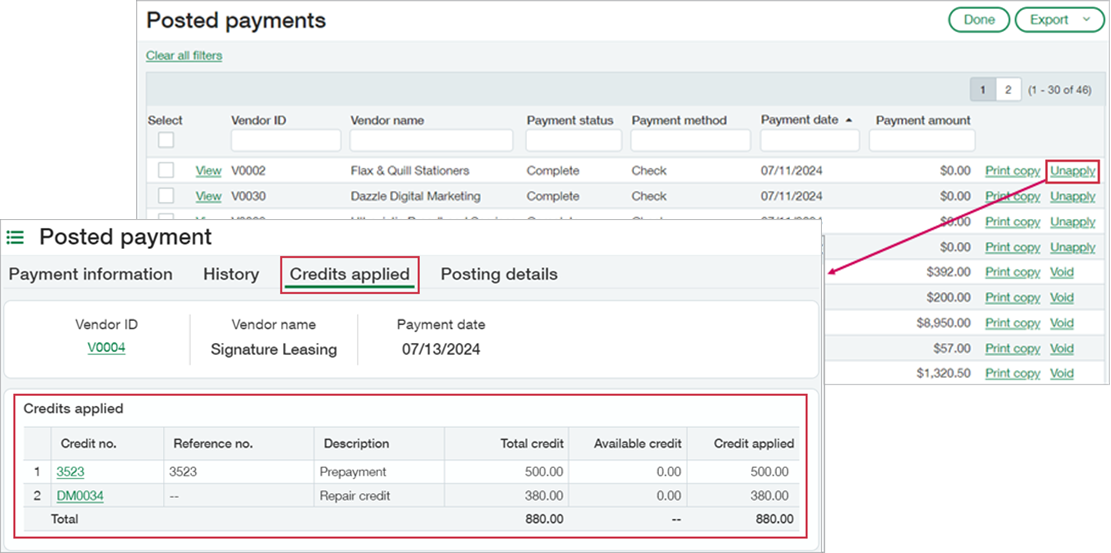Screen dimensions: 1111x553
Task: Expand the Export dropdown button
Action: [1059, 20]
